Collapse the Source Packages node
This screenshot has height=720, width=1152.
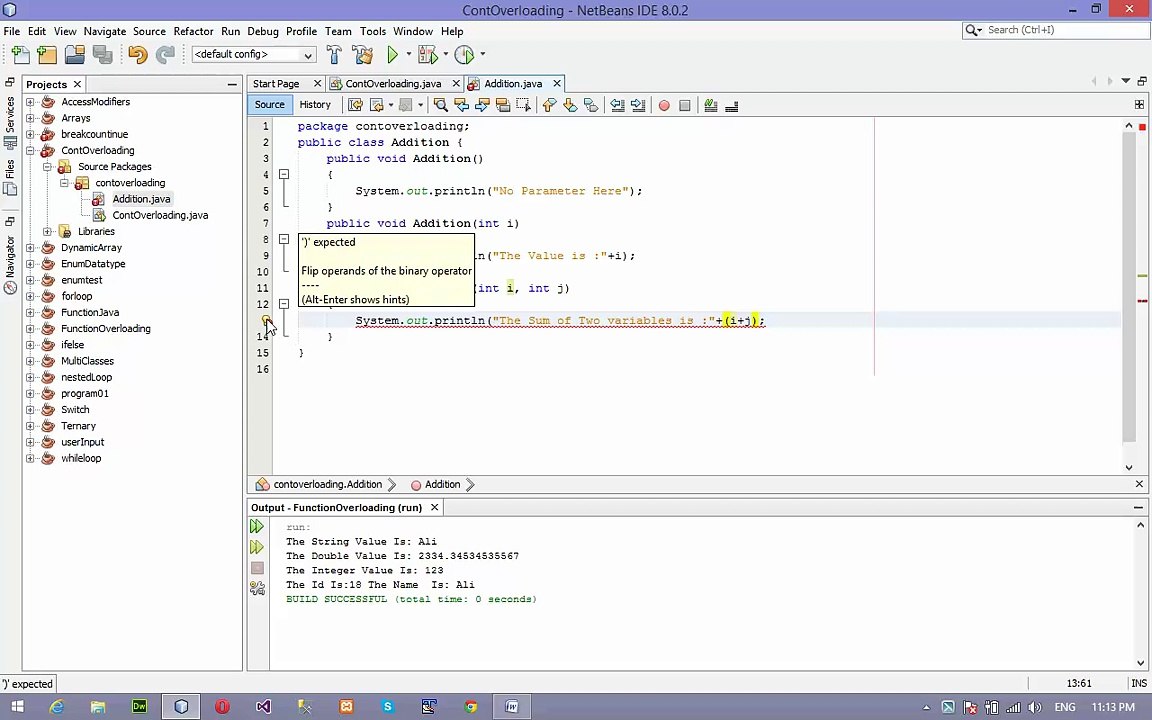[47, 167]
